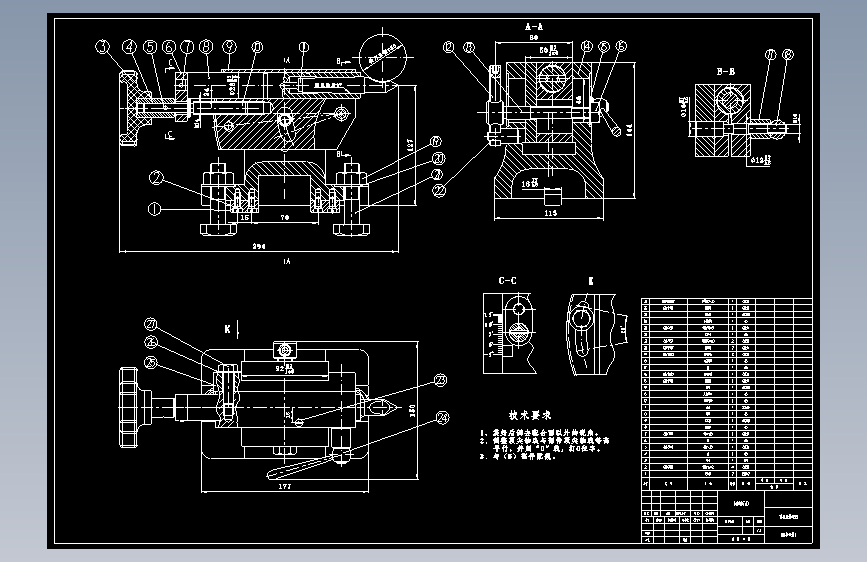Select part balloon number 3

click(x=103, y=47)
